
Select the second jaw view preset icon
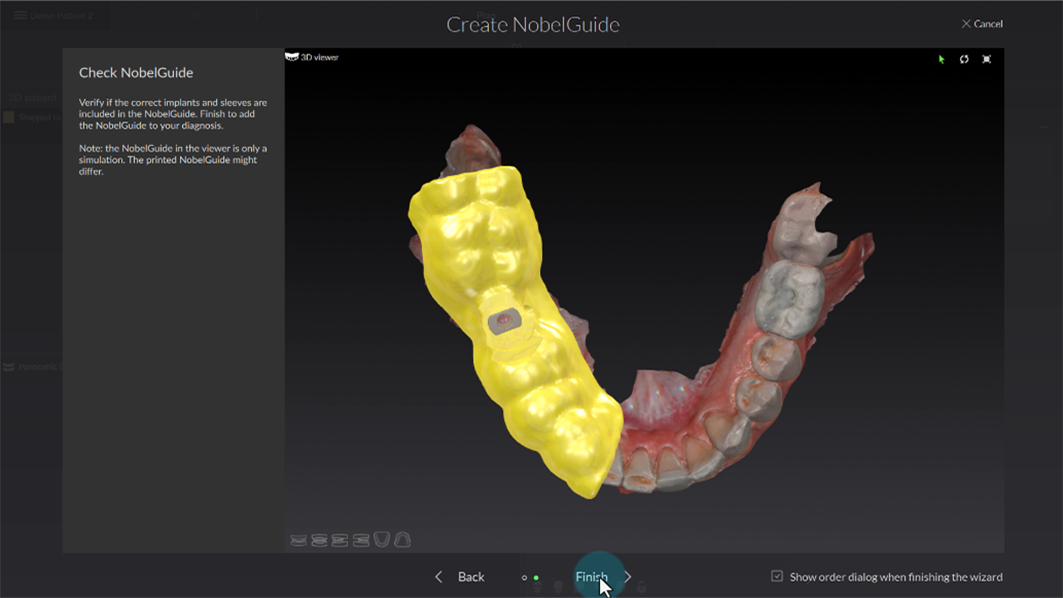(x=319, y=540)
